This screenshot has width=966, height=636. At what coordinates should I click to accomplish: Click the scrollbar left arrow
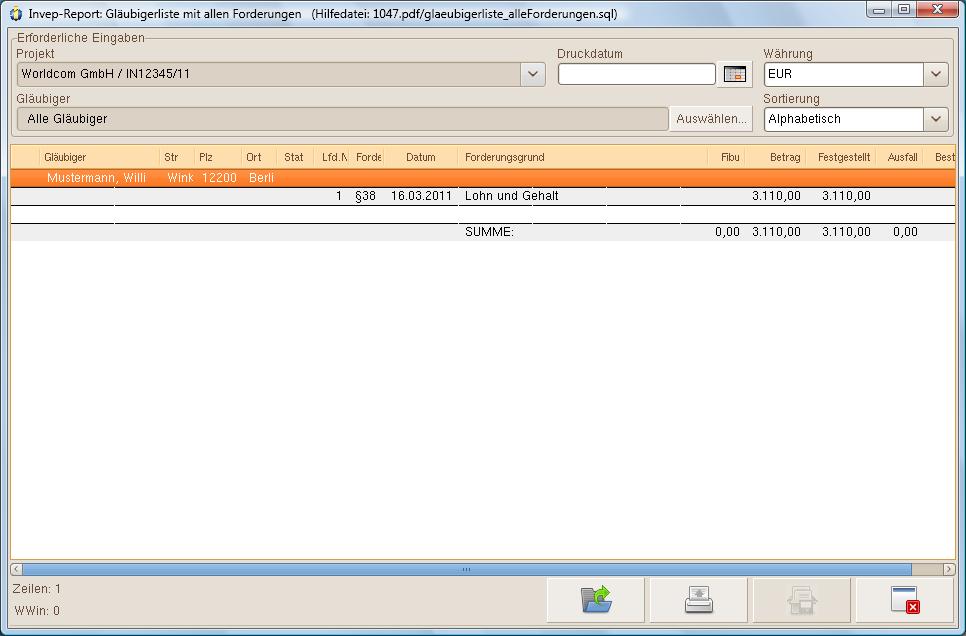point(17,569)
